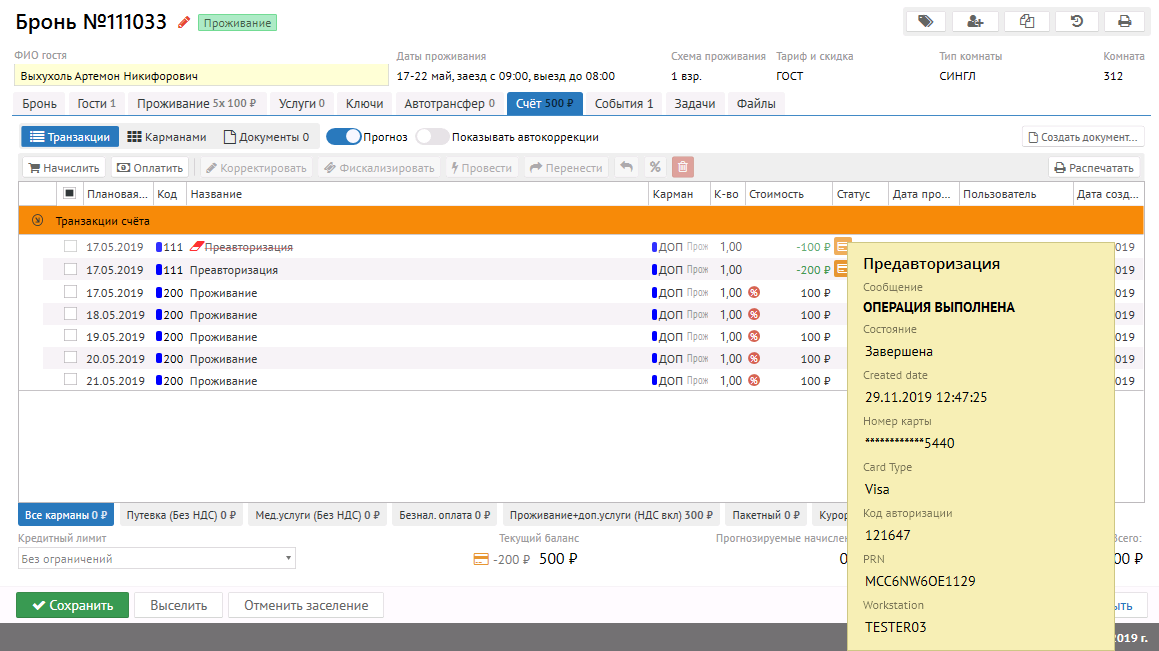This screenshot has height=651, width=1159.
Task: Collapse the Транзакции счёта group
Action: click(x=38, y=221)
